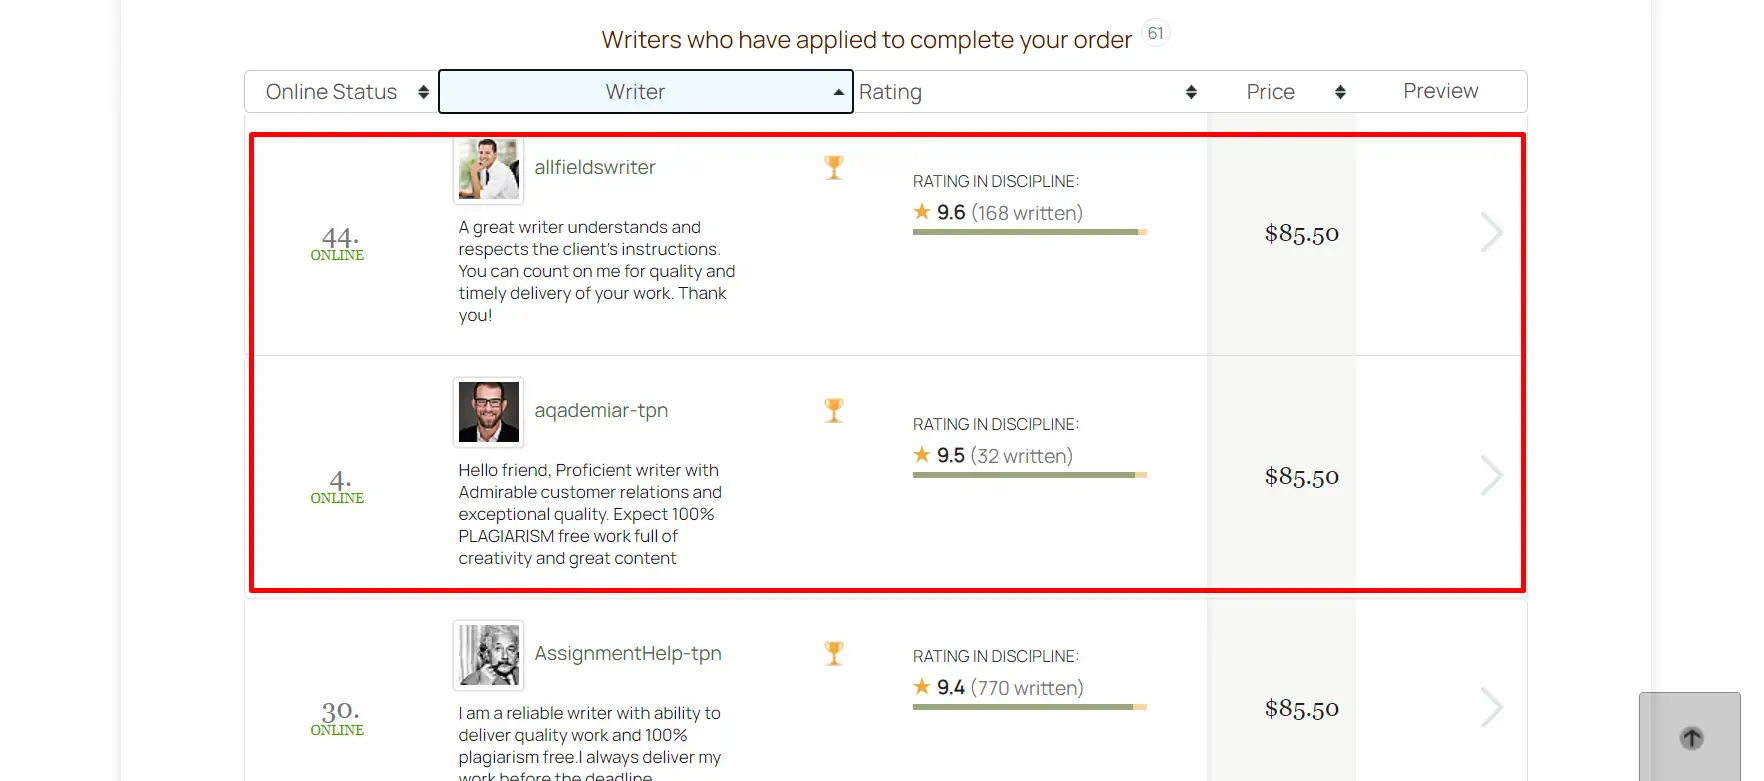1764x781 pixels.
Task: Toggle the Price column sort order
Action: (1341, 91)
